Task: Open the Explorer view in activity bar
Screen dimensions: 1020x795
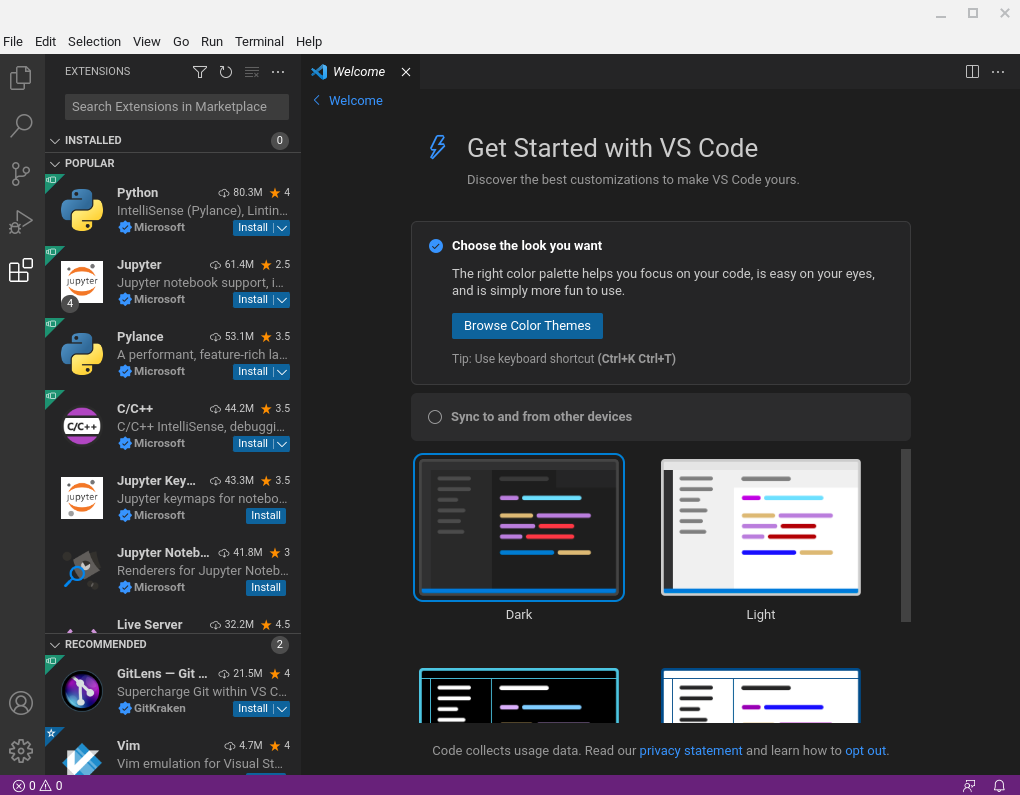Action: click(x=21, y=78)
